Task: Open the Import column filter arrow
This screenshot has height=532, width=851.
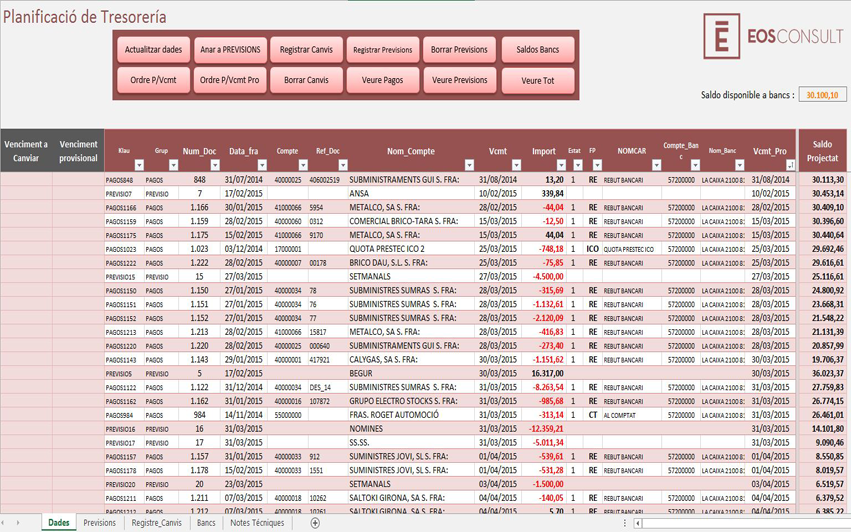Action: pyautogui.click(x=559, y=165)
